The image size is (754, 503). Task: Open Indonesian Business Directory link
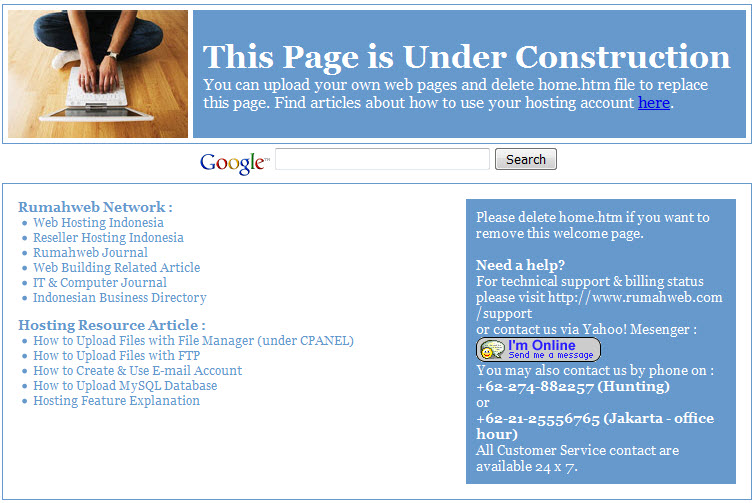(120, 298)
